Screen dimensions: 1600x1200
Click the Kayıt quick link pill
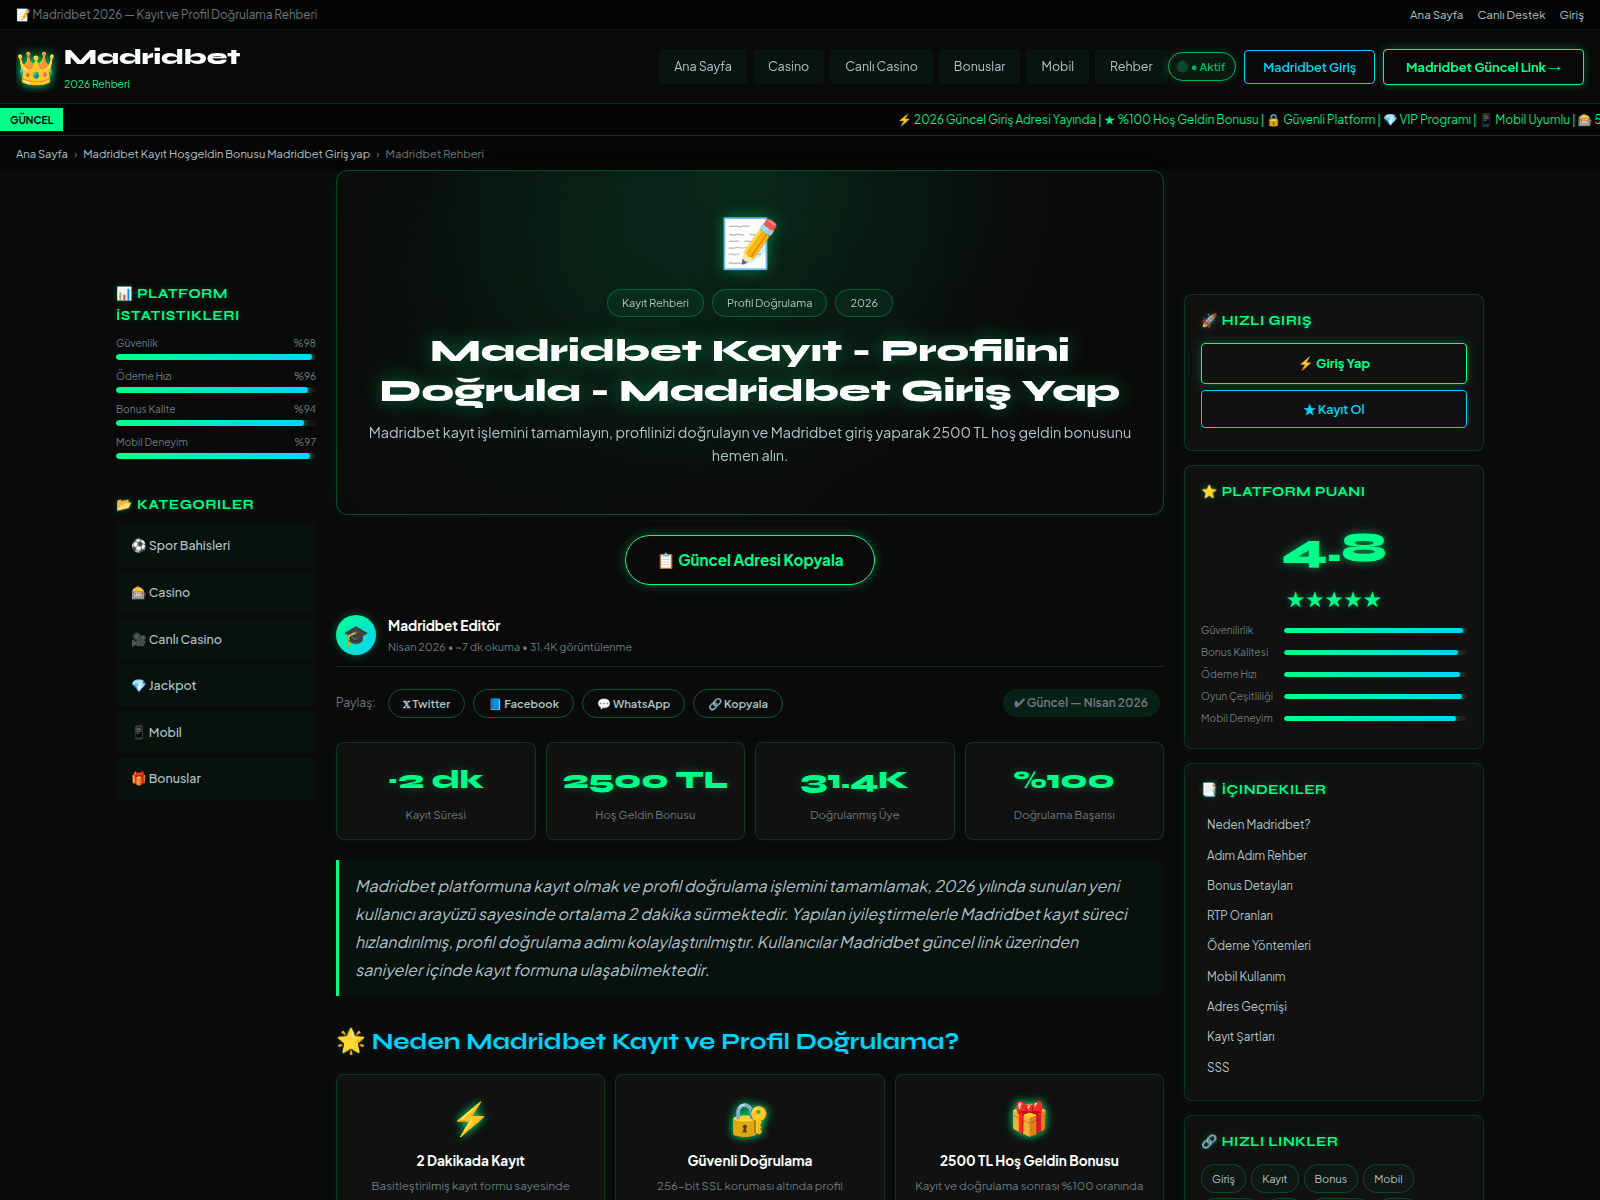(x=1274, y=1179)
